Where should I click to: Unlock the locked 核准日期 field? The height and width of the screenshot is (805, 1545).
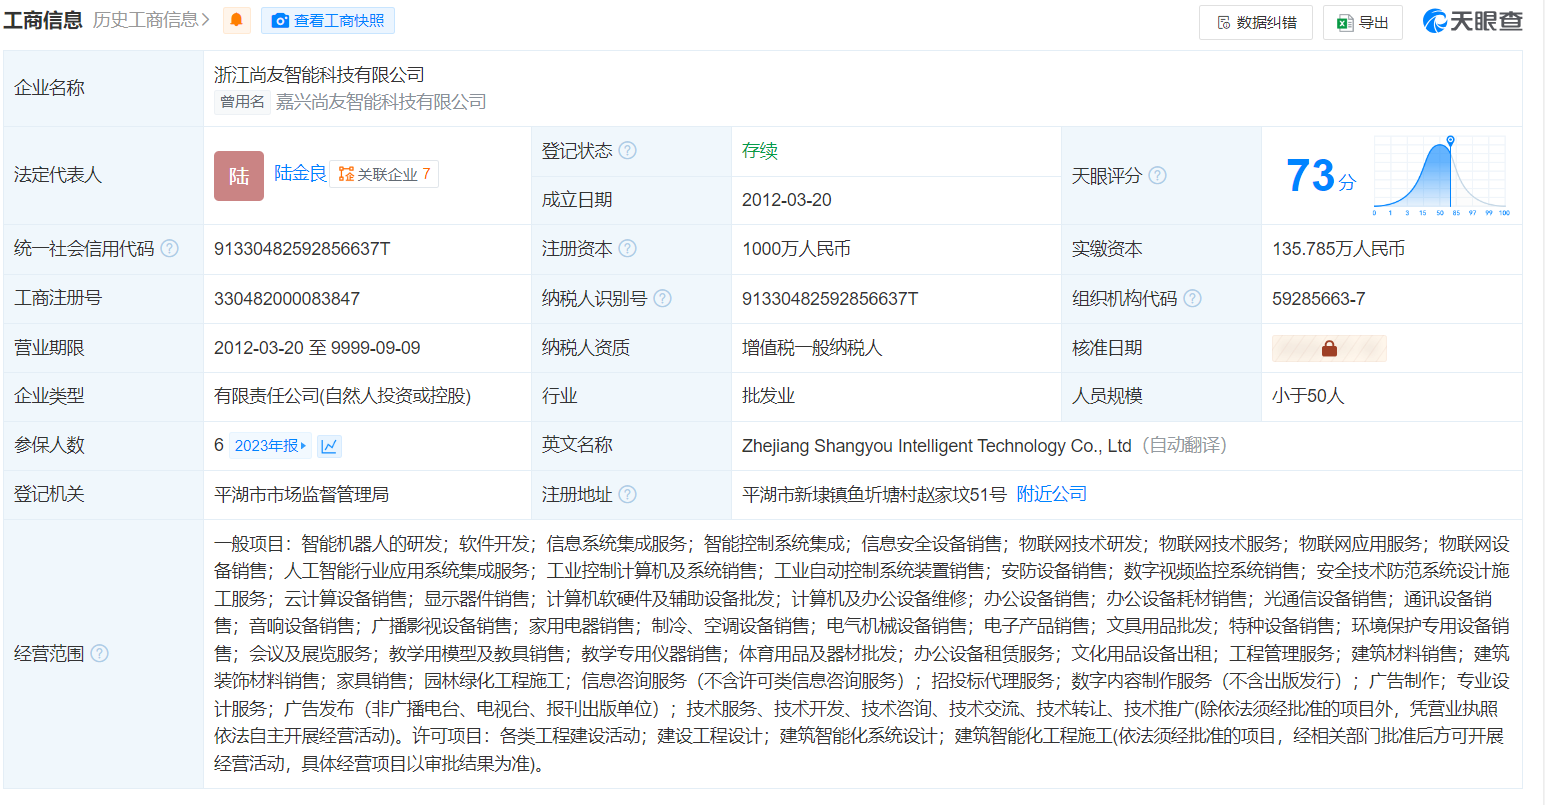1329,348
